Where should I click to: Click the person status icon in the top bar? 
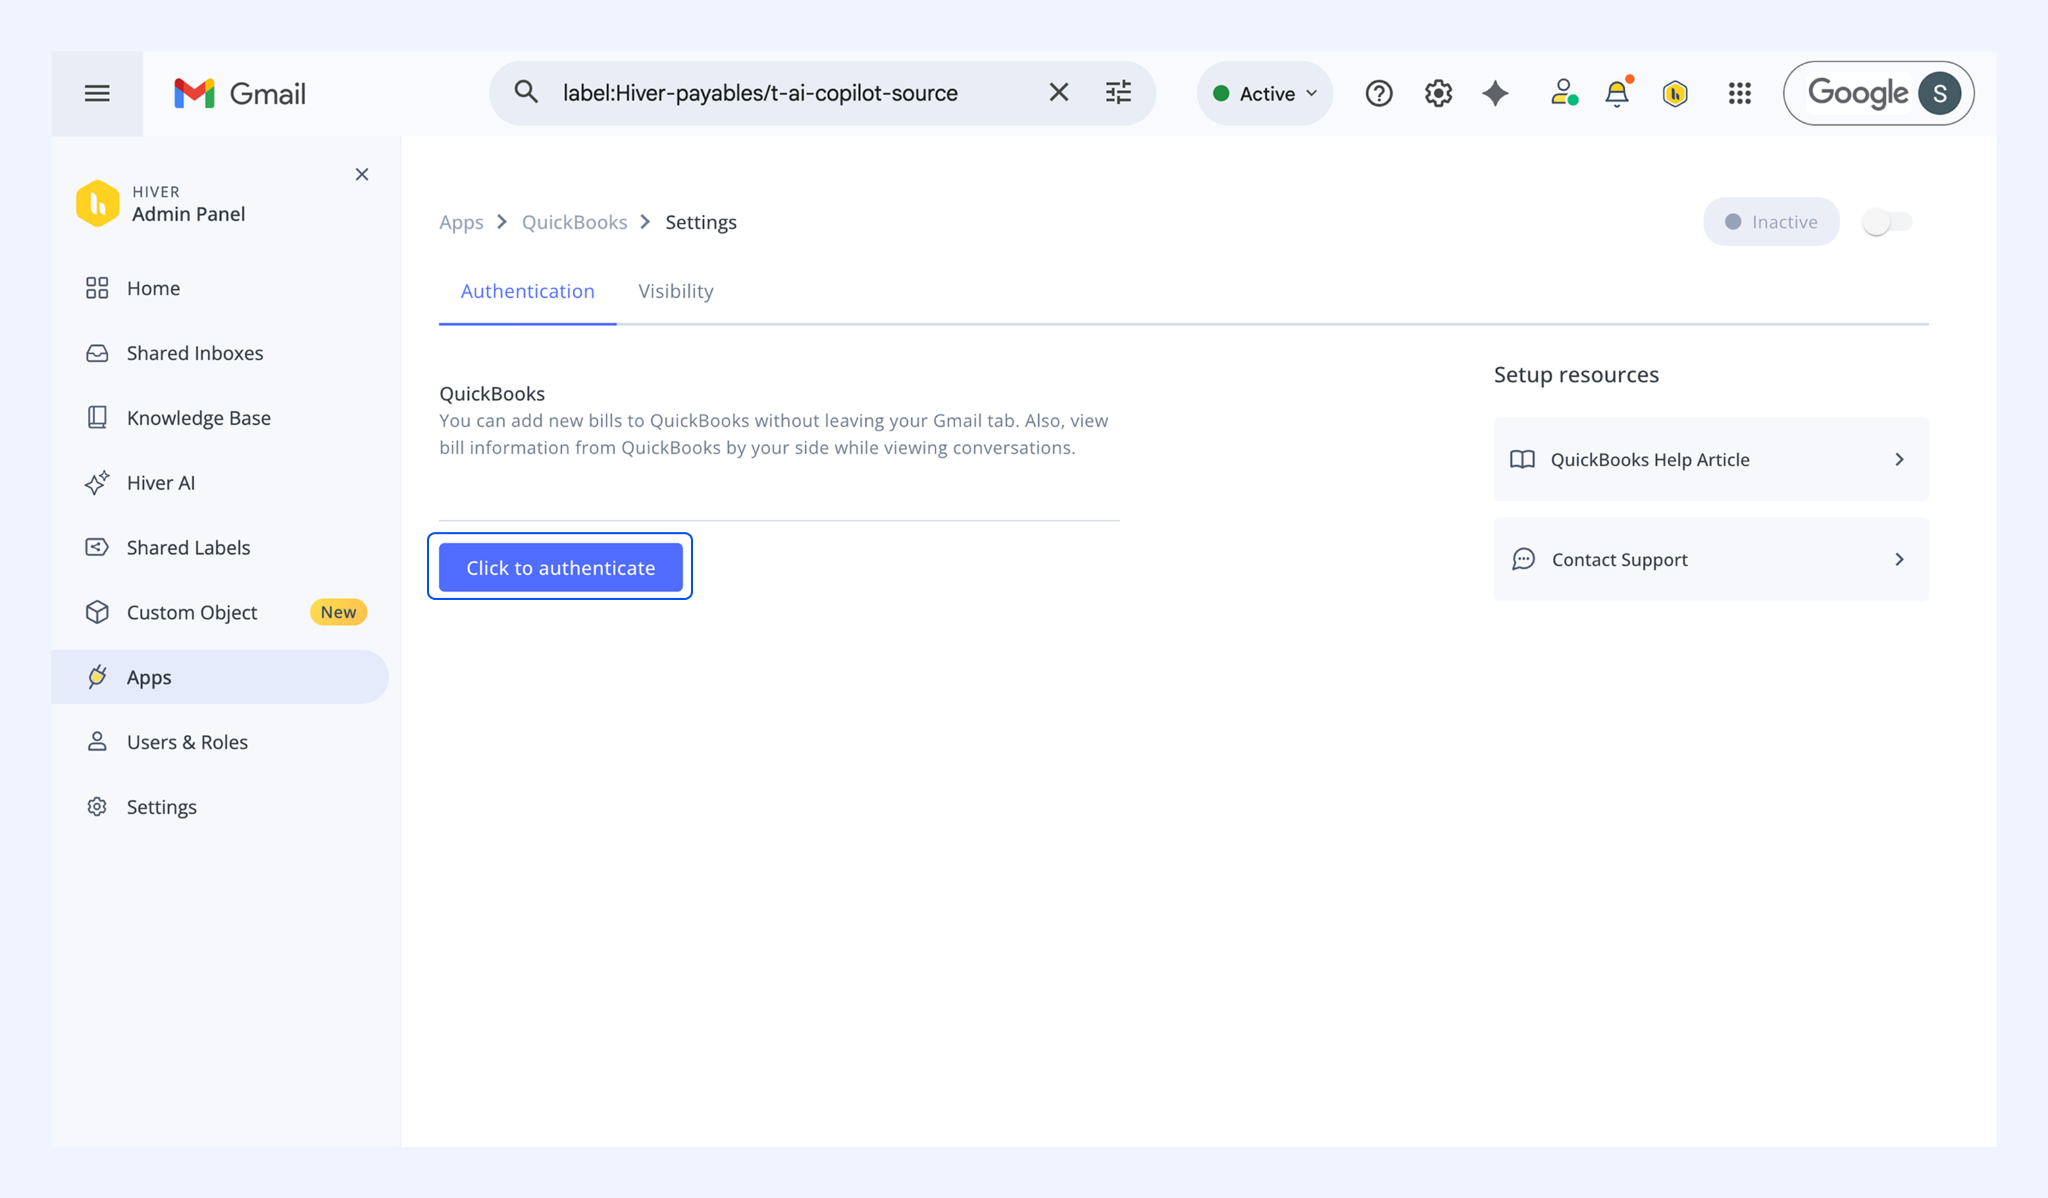tap(1563, 93)
